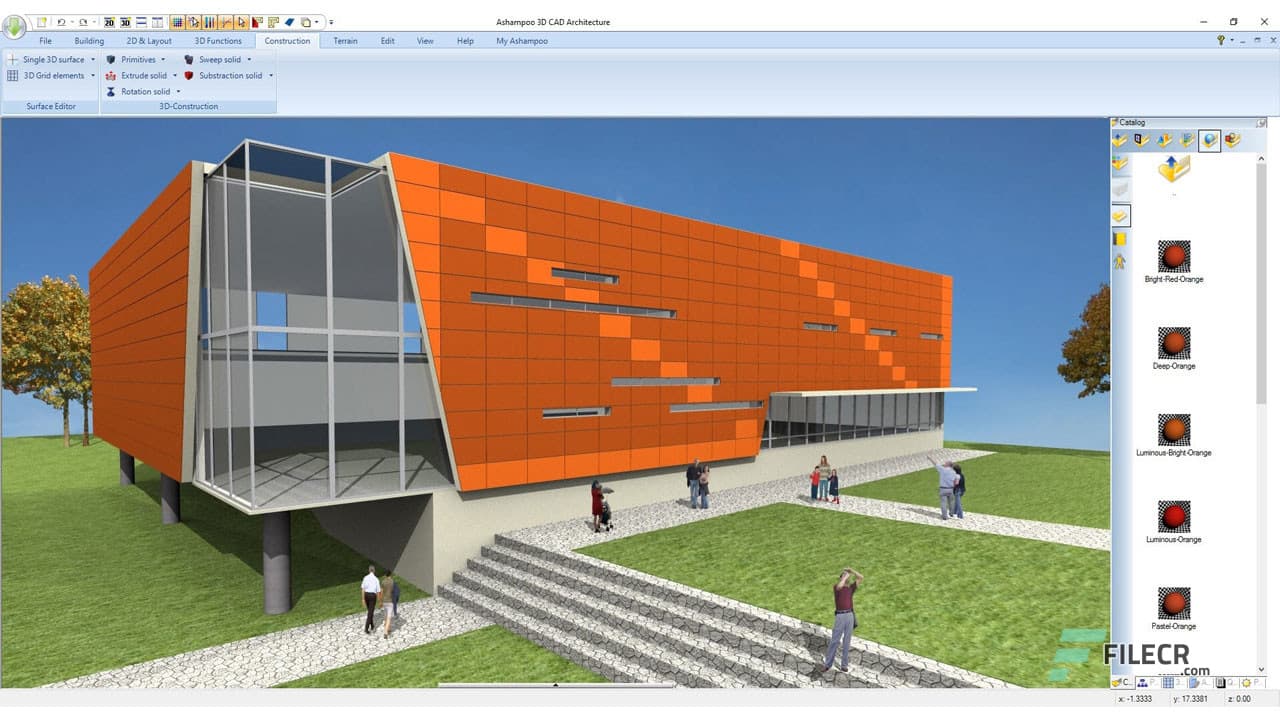Switch to the Terrain ribbon tab

pyautogui.click(x=345, y=41)
